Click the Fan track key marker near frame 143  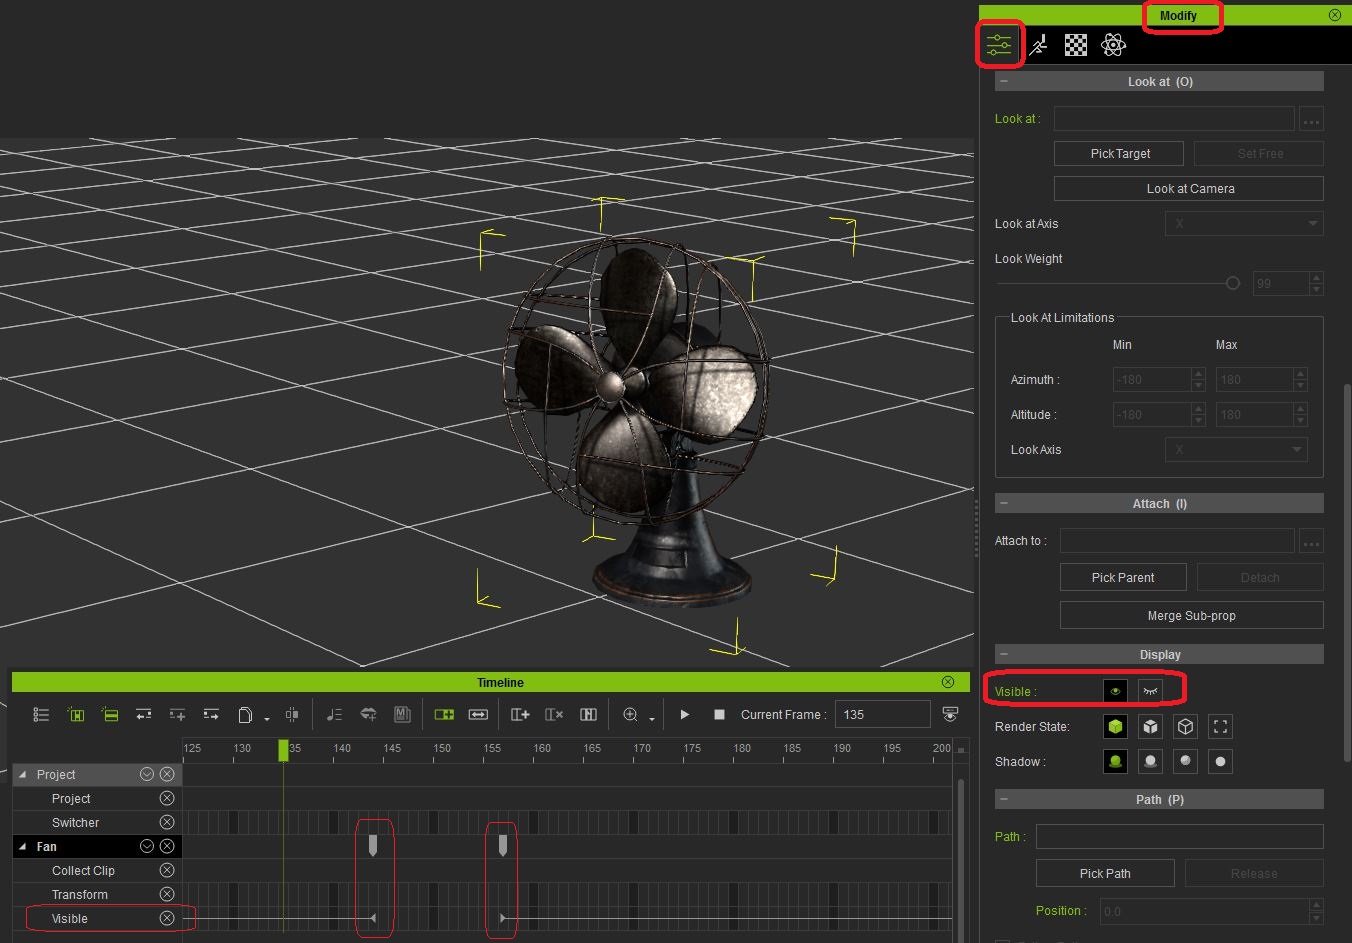(x=373, y=845)
